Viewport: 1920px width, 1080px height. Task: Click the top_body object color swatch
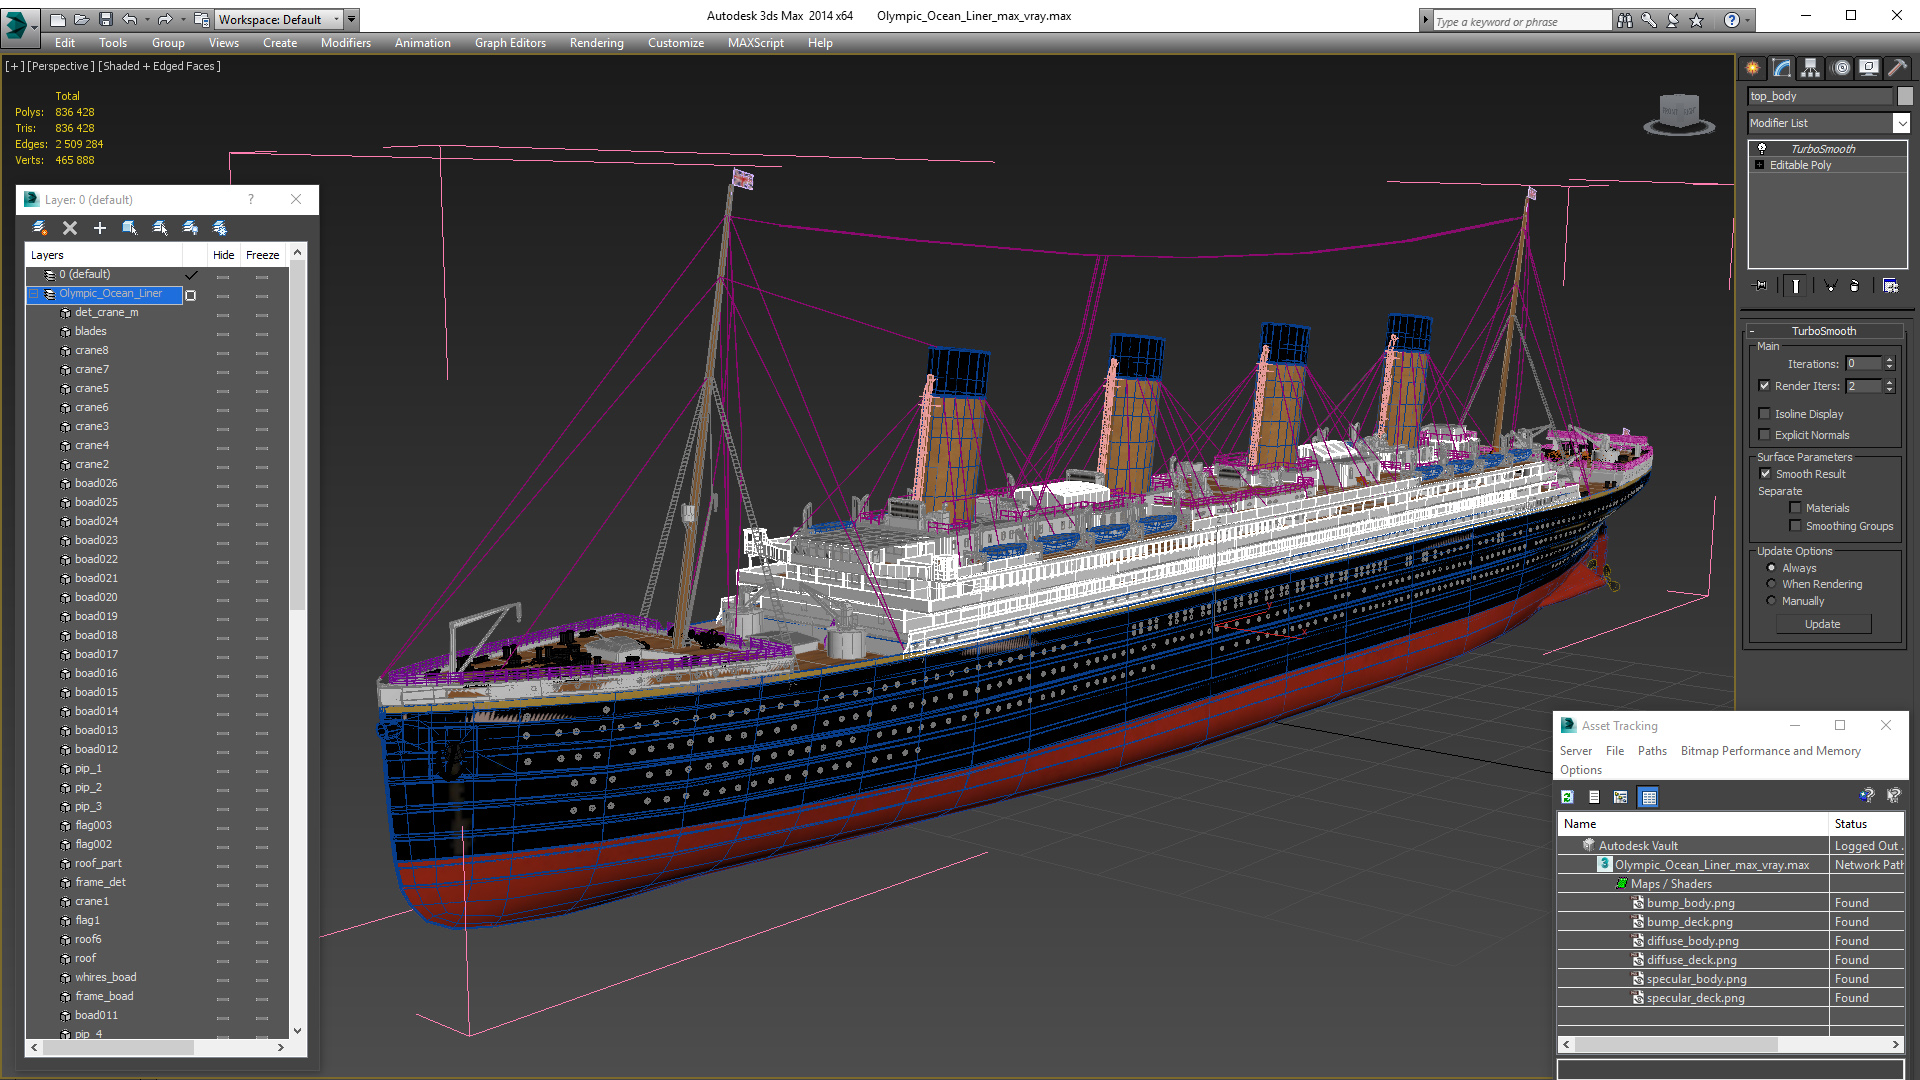tap(1905, 96)
